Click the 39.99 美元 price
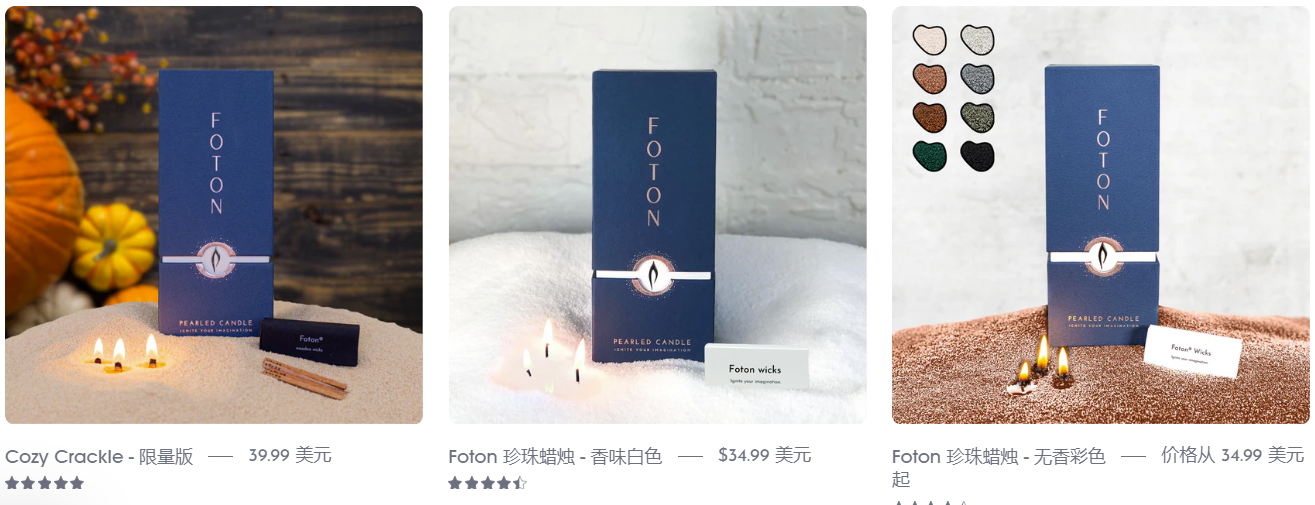1315x505 pixels. click(x=290, y=455)
